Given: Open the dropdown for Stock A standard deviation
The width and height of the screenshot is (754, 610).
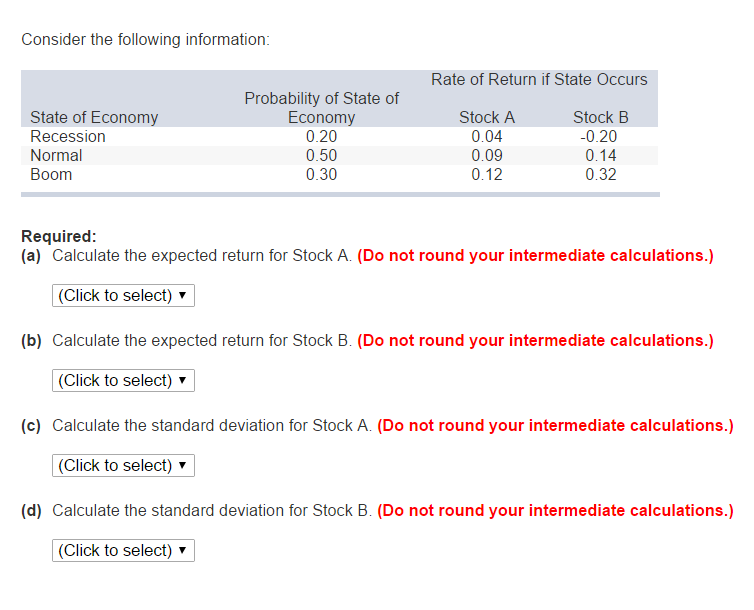Looking at the screenshot, I should coord(123,465).
